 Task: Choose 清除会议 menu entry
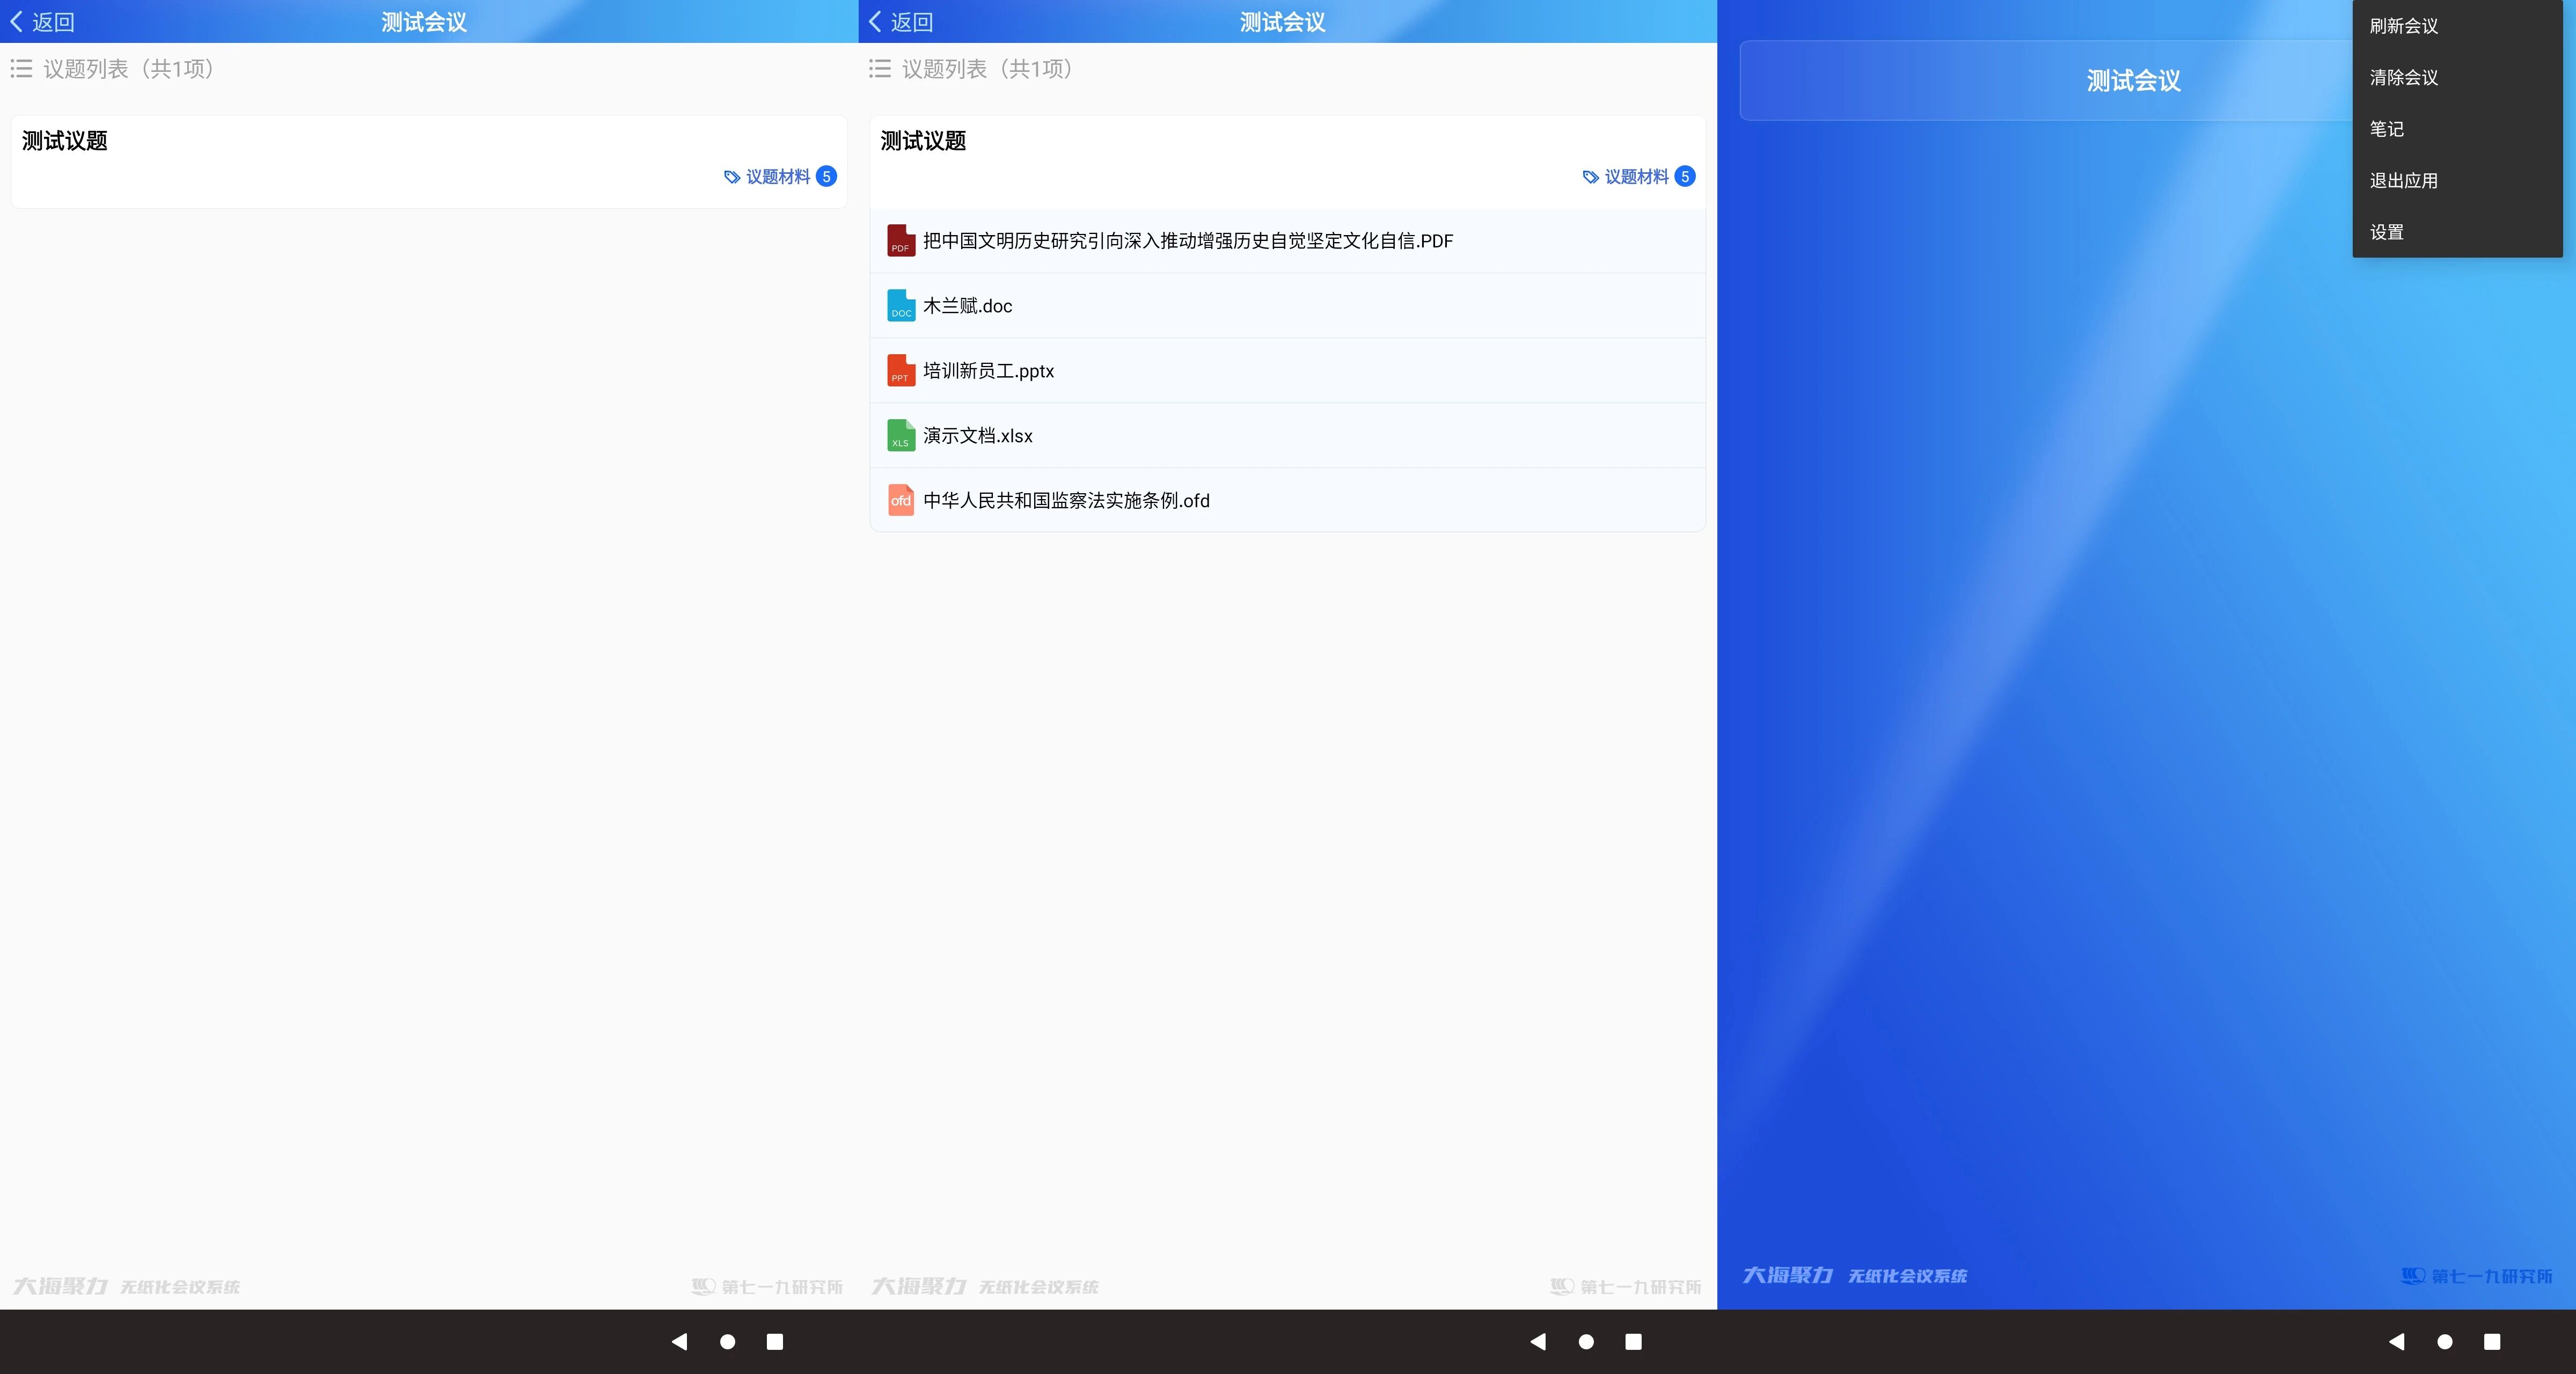click(2403, 78)
